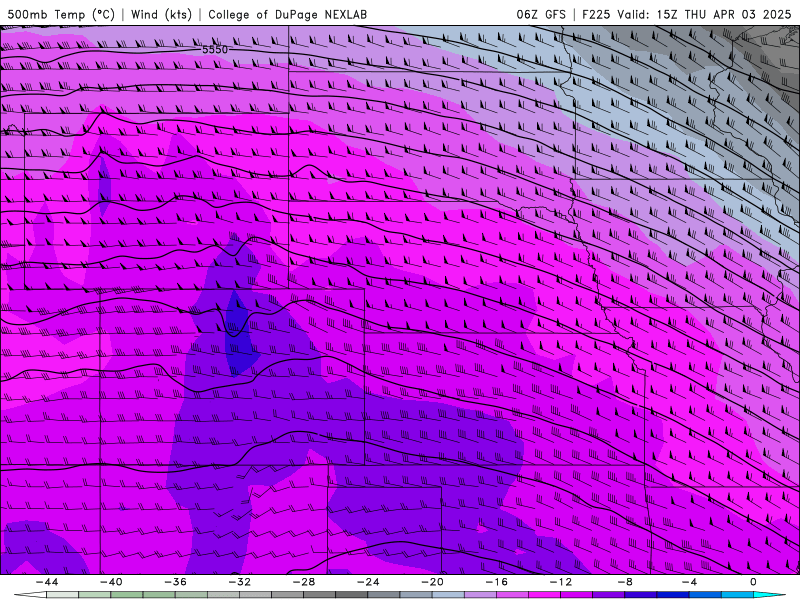Click the -8 colorbar label

tap(625, 582)
